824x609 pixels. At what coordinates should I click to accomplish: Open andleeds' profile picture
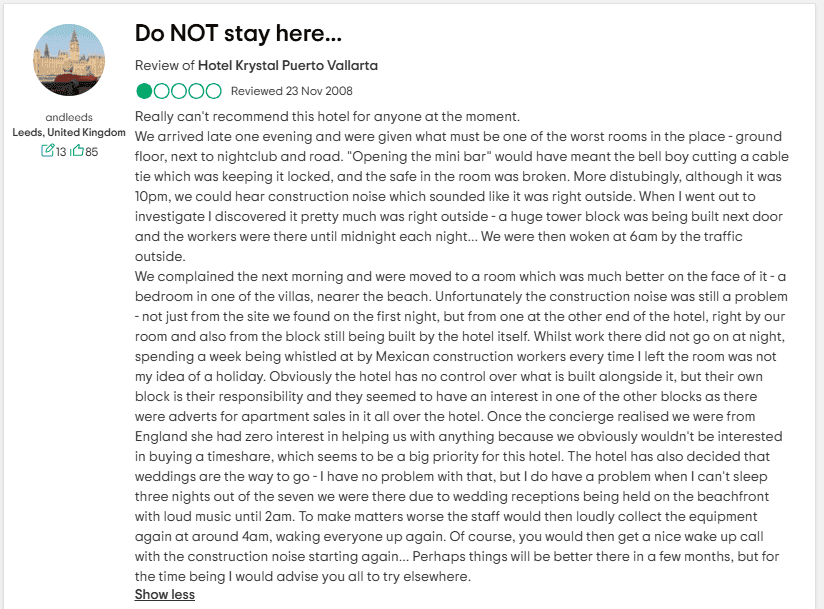coord(69,55)
